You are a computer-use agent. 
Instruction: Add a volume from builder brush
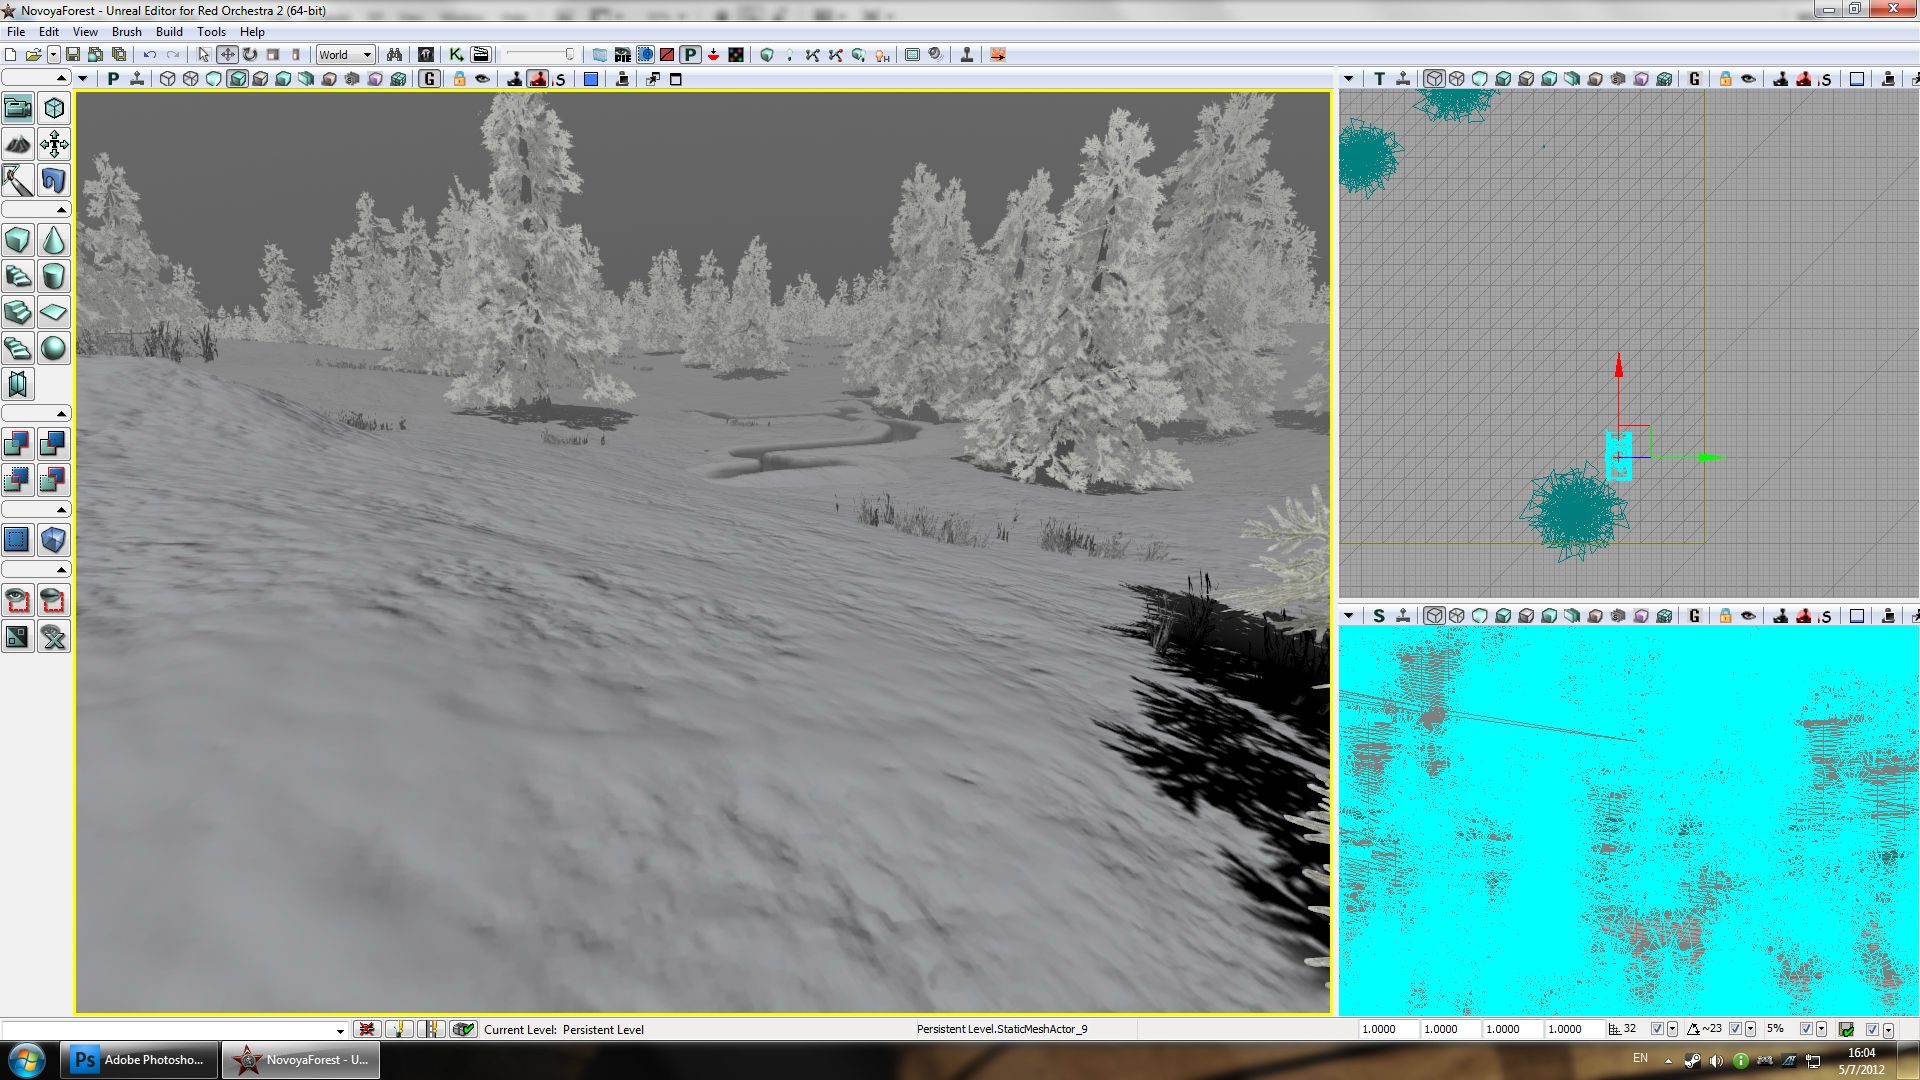click(x=54, y=540)
